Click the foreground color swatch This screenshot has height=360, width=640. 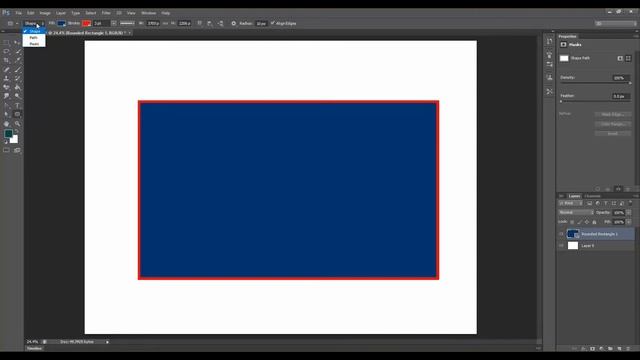8,134
